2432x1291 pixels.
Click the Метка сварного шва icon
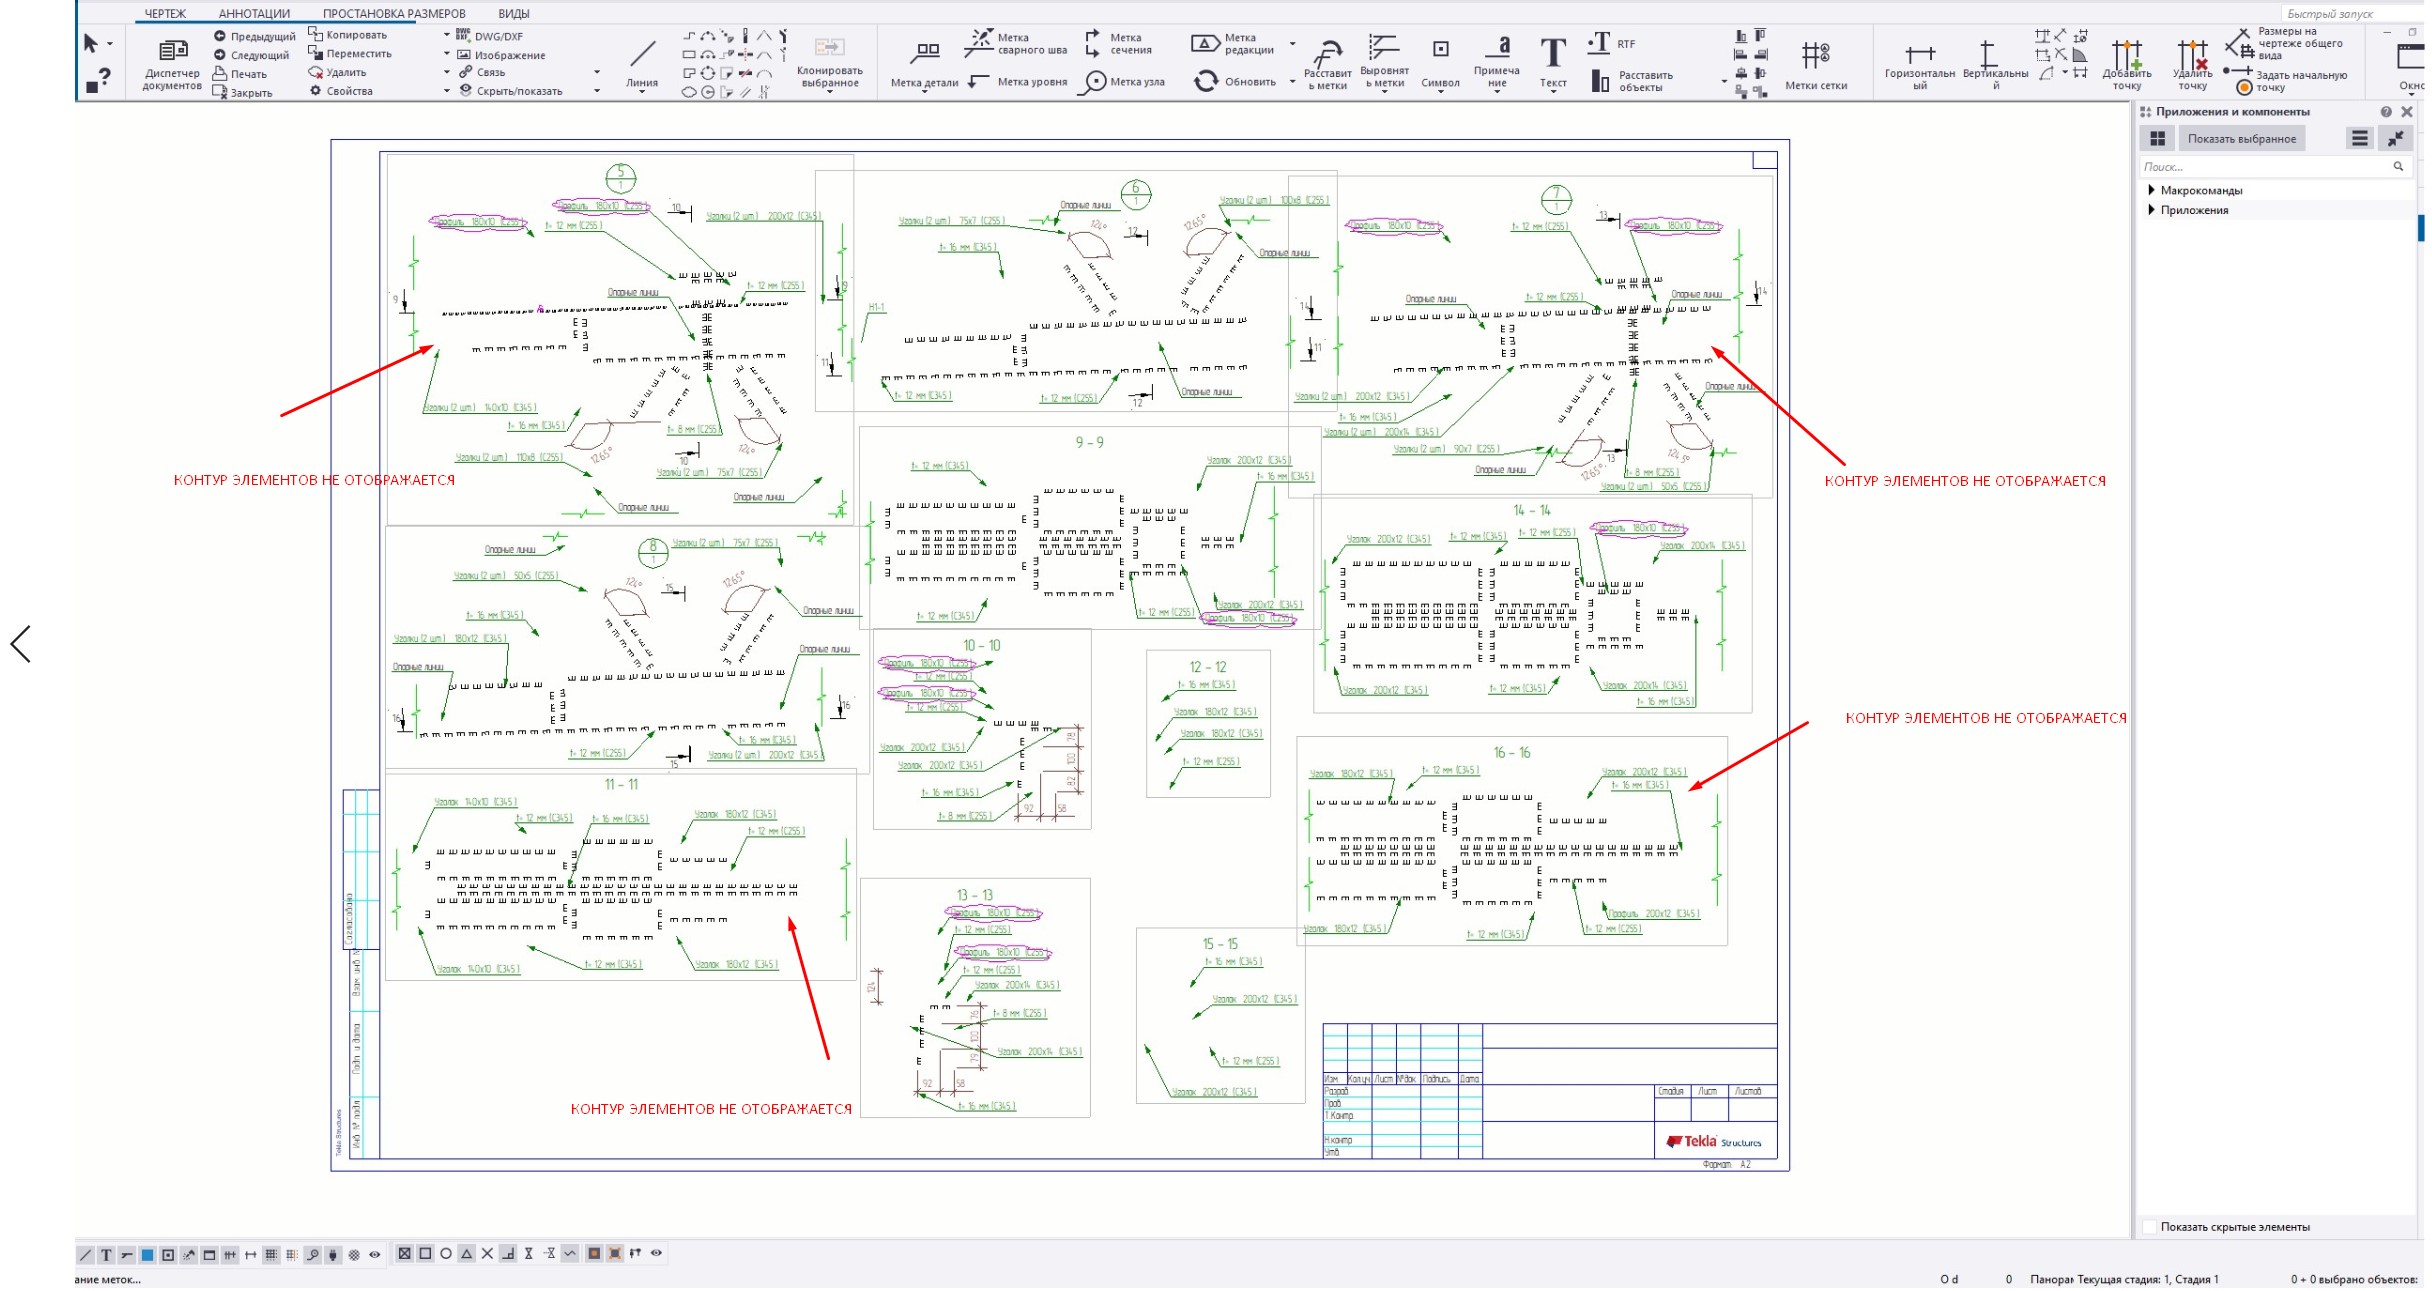tap(978, 42)
